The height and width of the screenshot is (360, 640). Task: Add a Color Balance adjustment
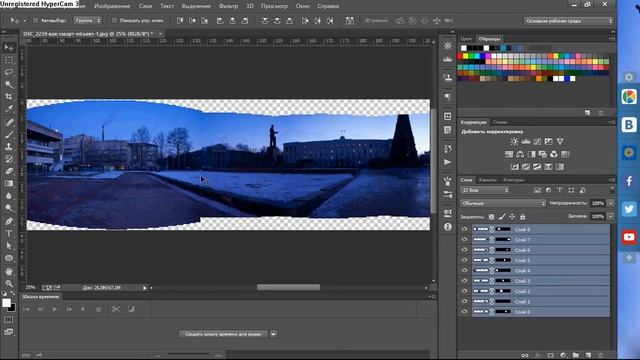(x=520, y=154)
